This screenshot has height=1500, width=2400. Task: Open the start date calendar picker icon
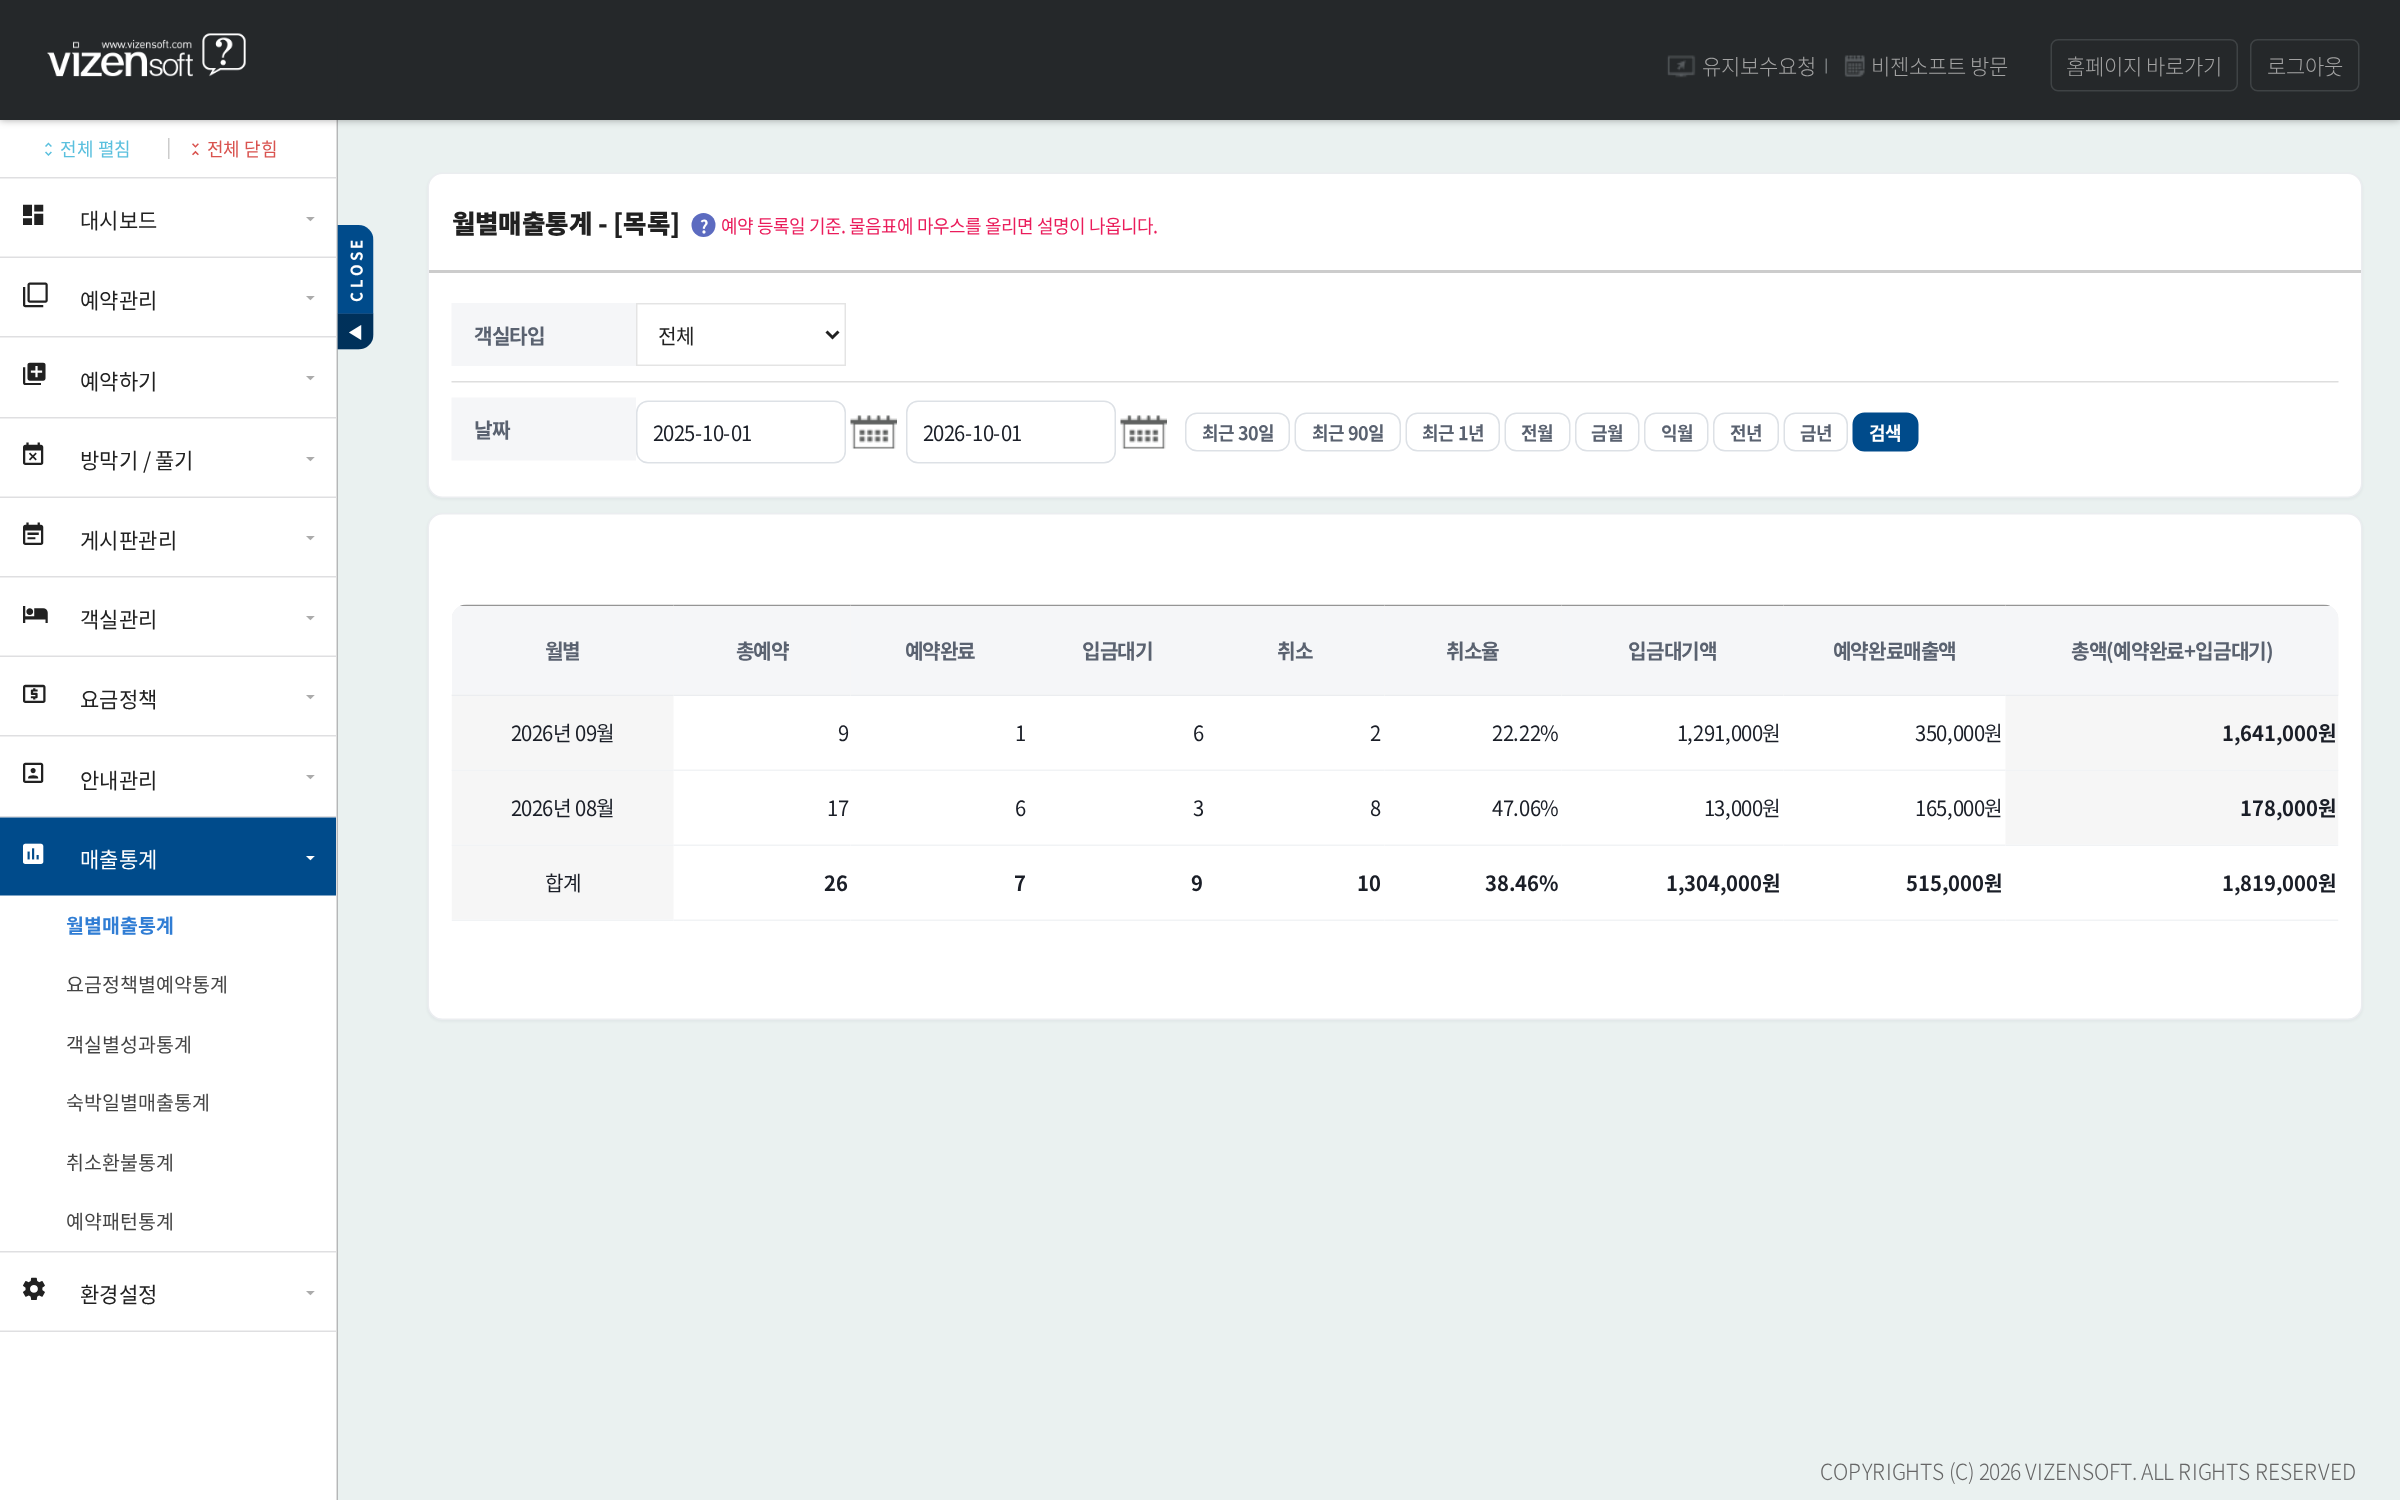(x=873, y=432)
